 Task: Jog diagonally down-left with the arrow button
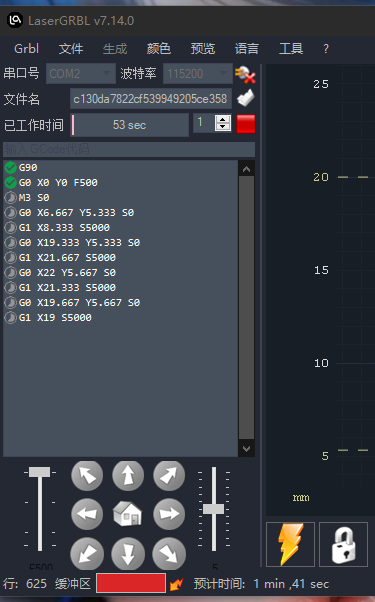[87, 553]
